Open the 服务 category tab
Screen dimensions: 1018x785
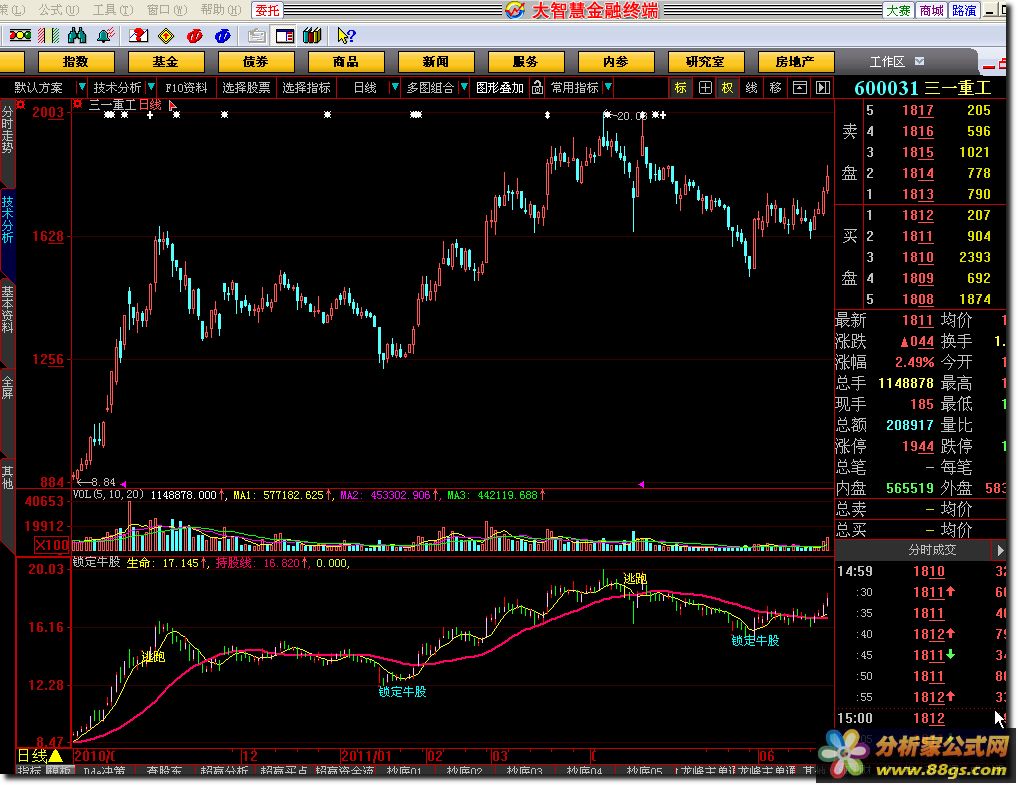click(x=525, y=62)
